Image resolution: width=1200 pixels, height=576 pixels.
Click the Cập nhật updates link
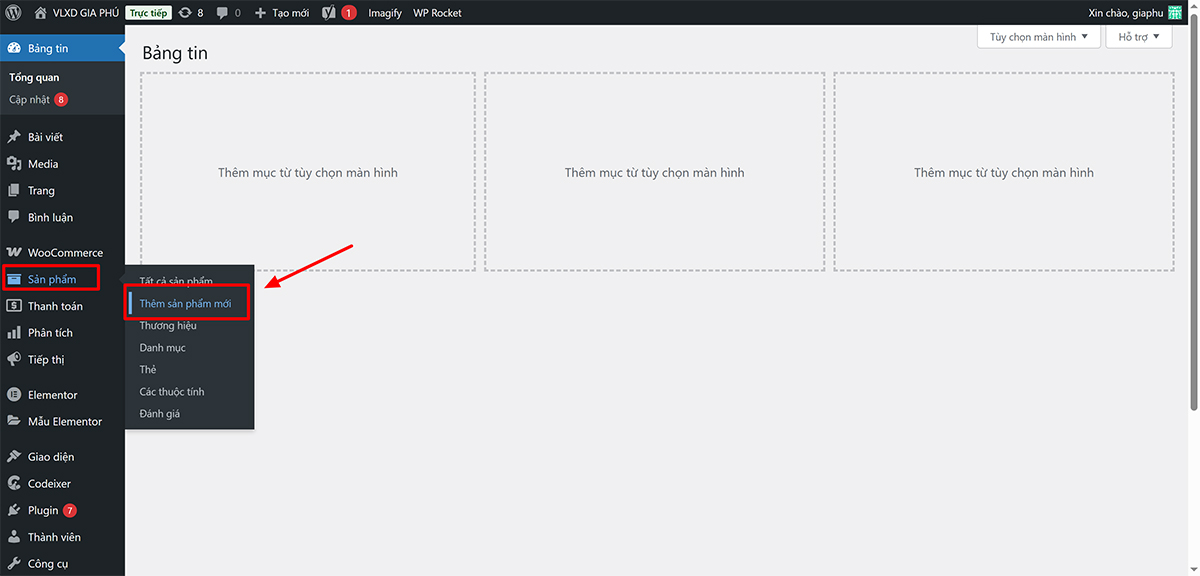coord(30,100)
